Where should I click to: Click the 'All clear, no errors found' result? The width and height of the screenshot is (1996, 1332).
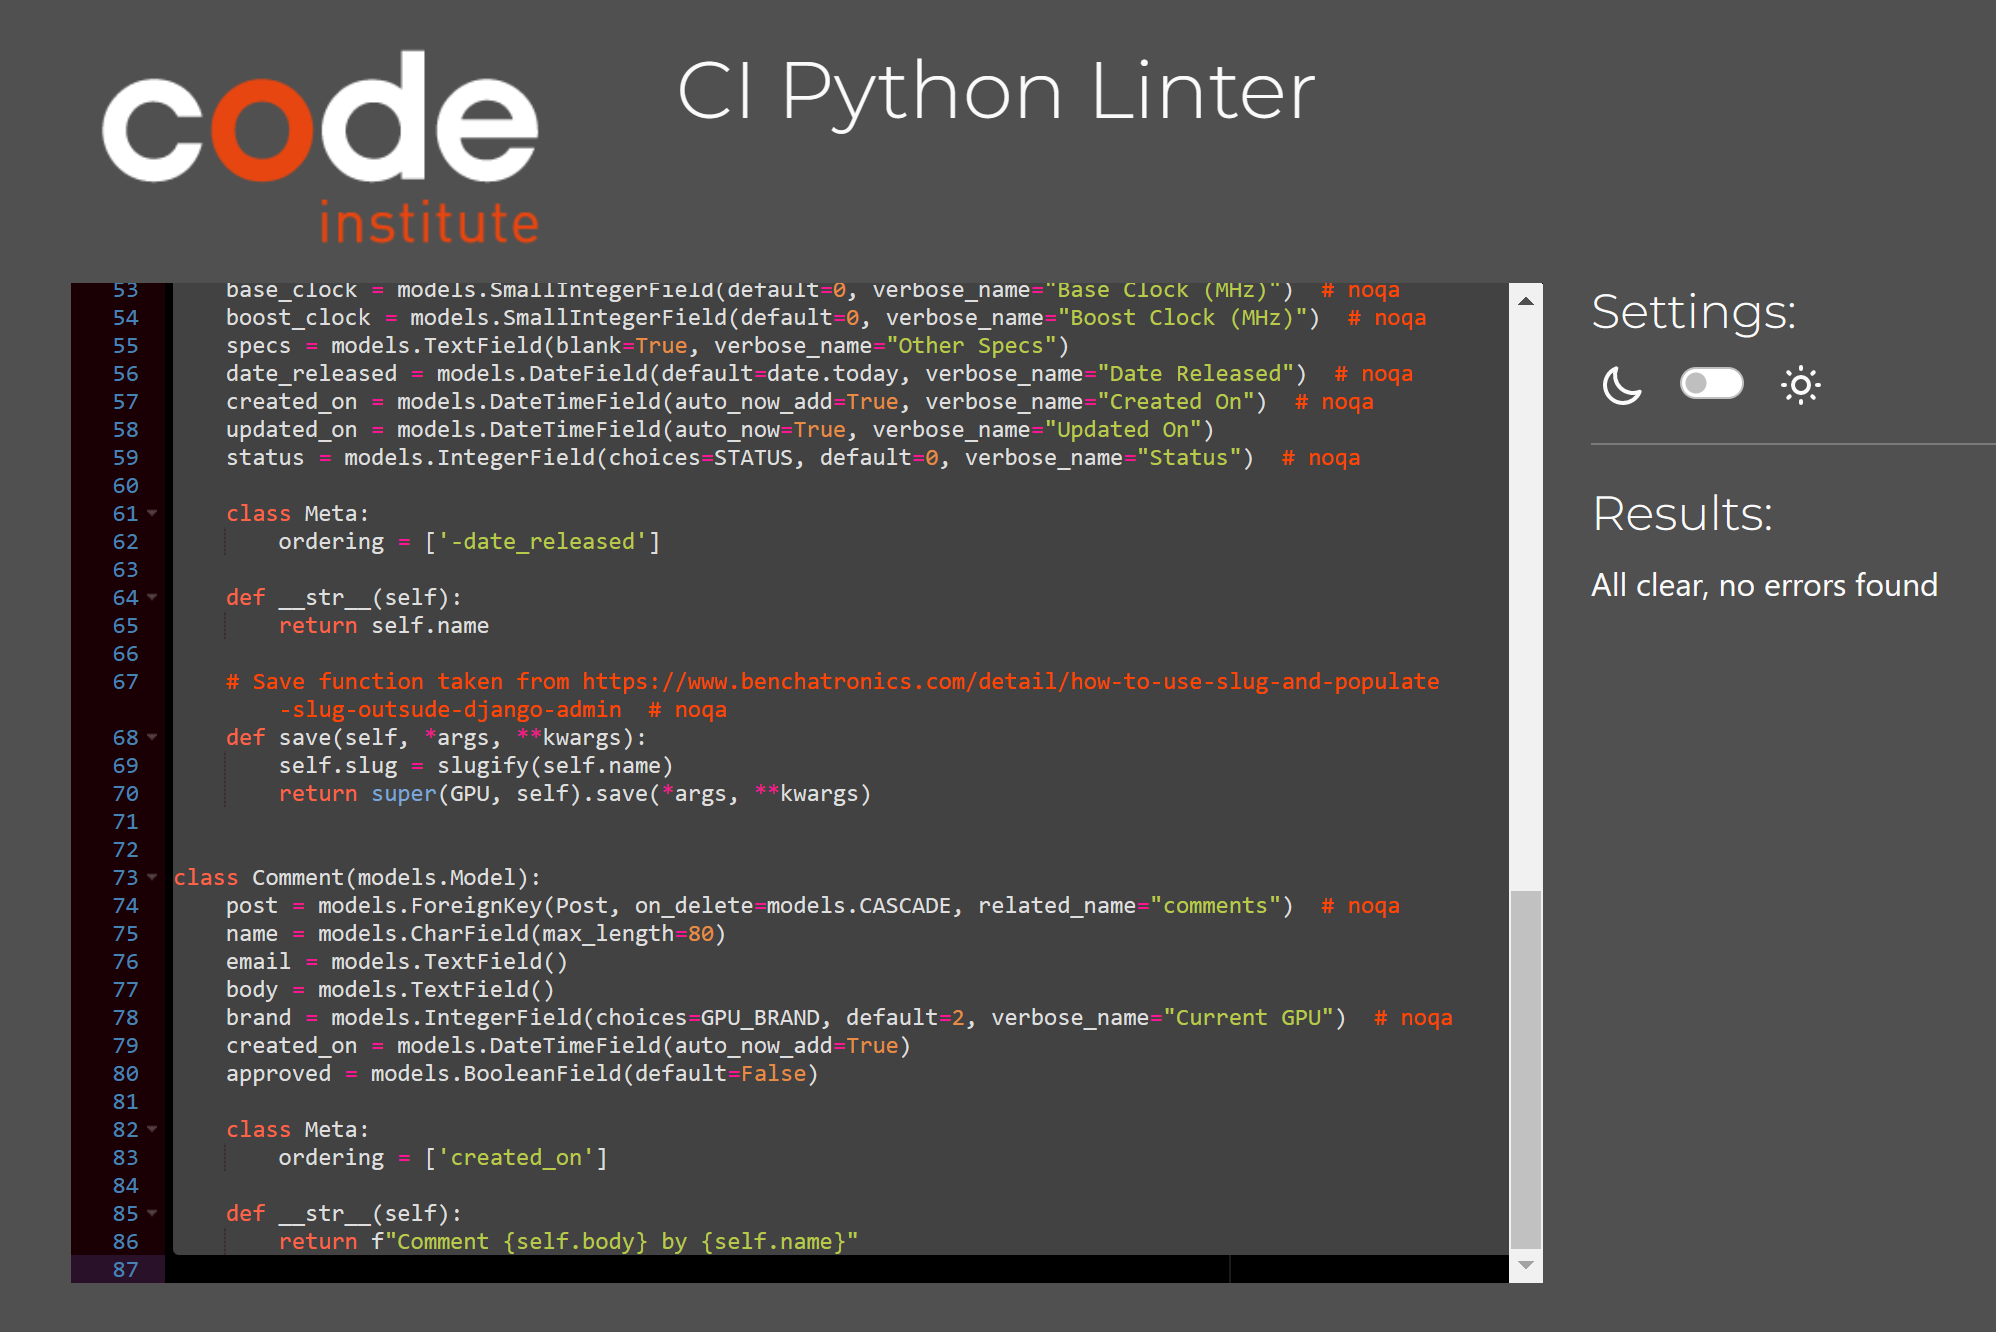(x=1764, y=585)
